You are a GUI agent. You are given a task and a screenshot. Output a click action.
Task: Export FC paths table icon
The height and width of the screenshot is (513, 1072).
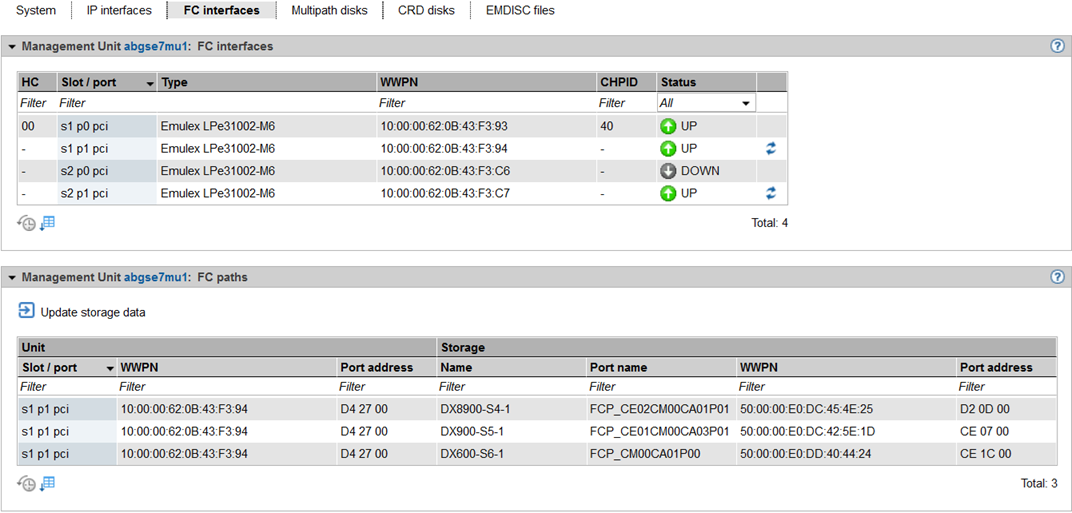click(x=47, y=484)
